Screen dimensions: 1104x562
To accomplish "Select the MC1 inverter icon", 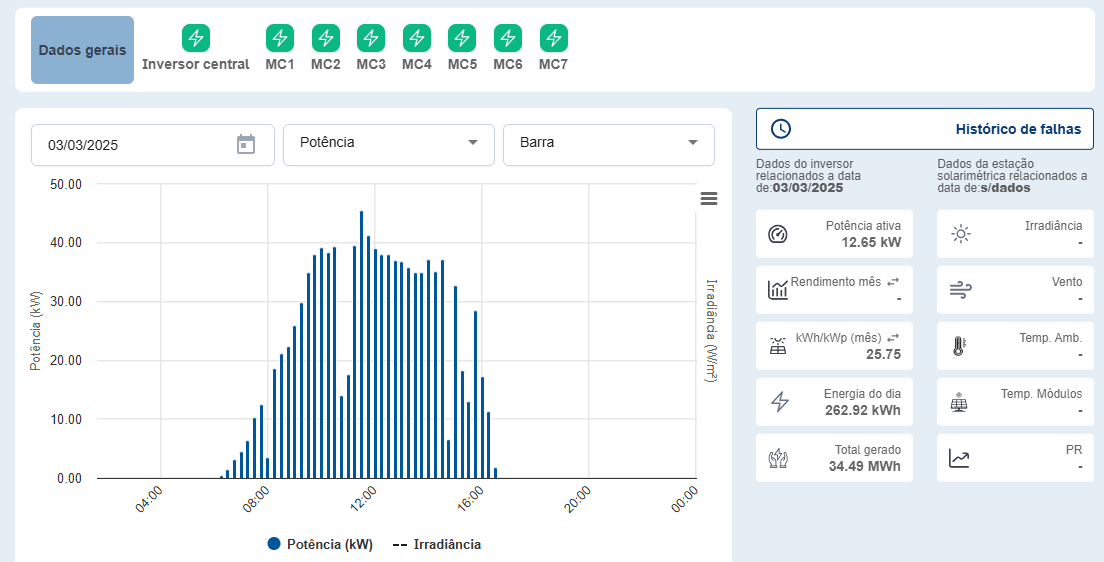I will 280,38.
